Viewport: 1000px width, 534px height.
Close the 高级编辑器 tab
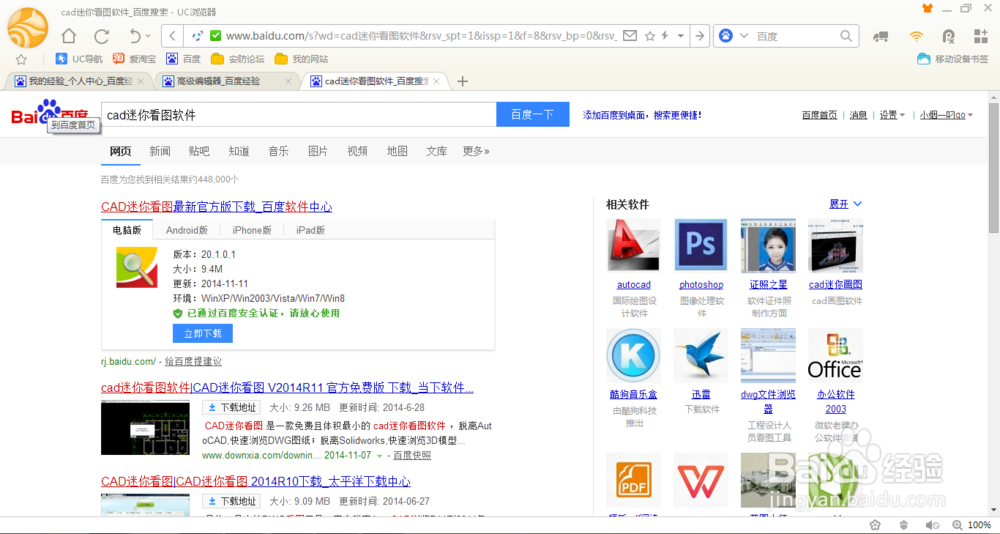(288, 82)
